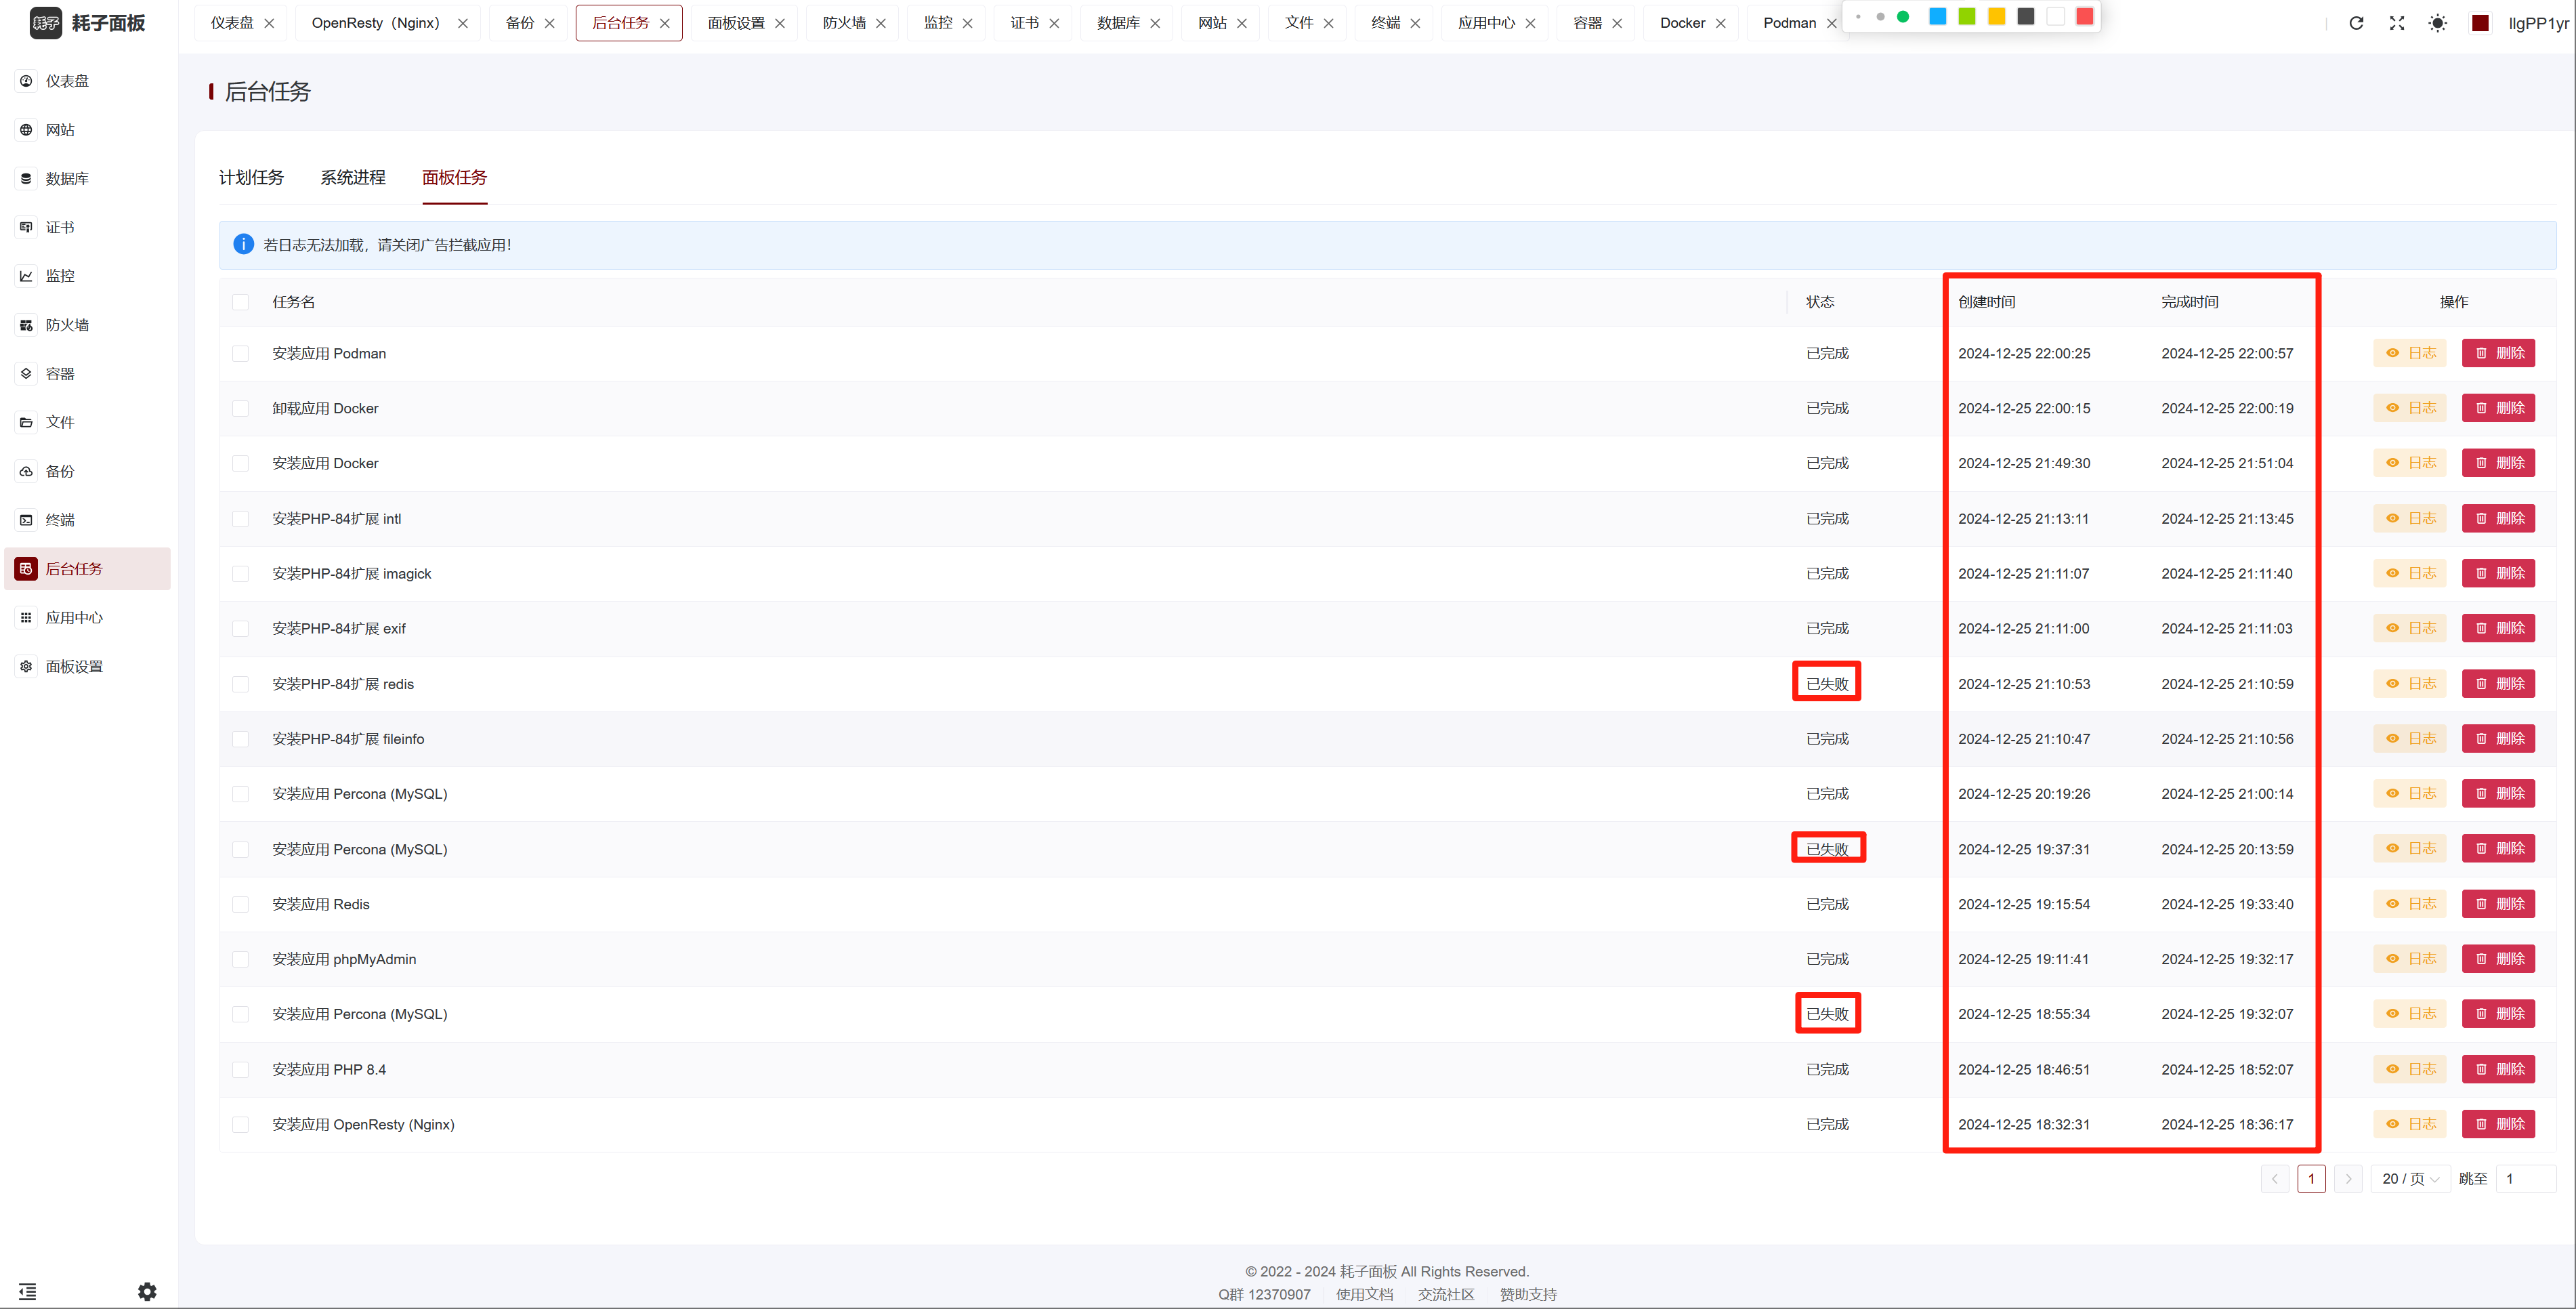This screenshot has width=2576, height=1309.
Task: Pick the red color swatch
Action: [2085, 16]
